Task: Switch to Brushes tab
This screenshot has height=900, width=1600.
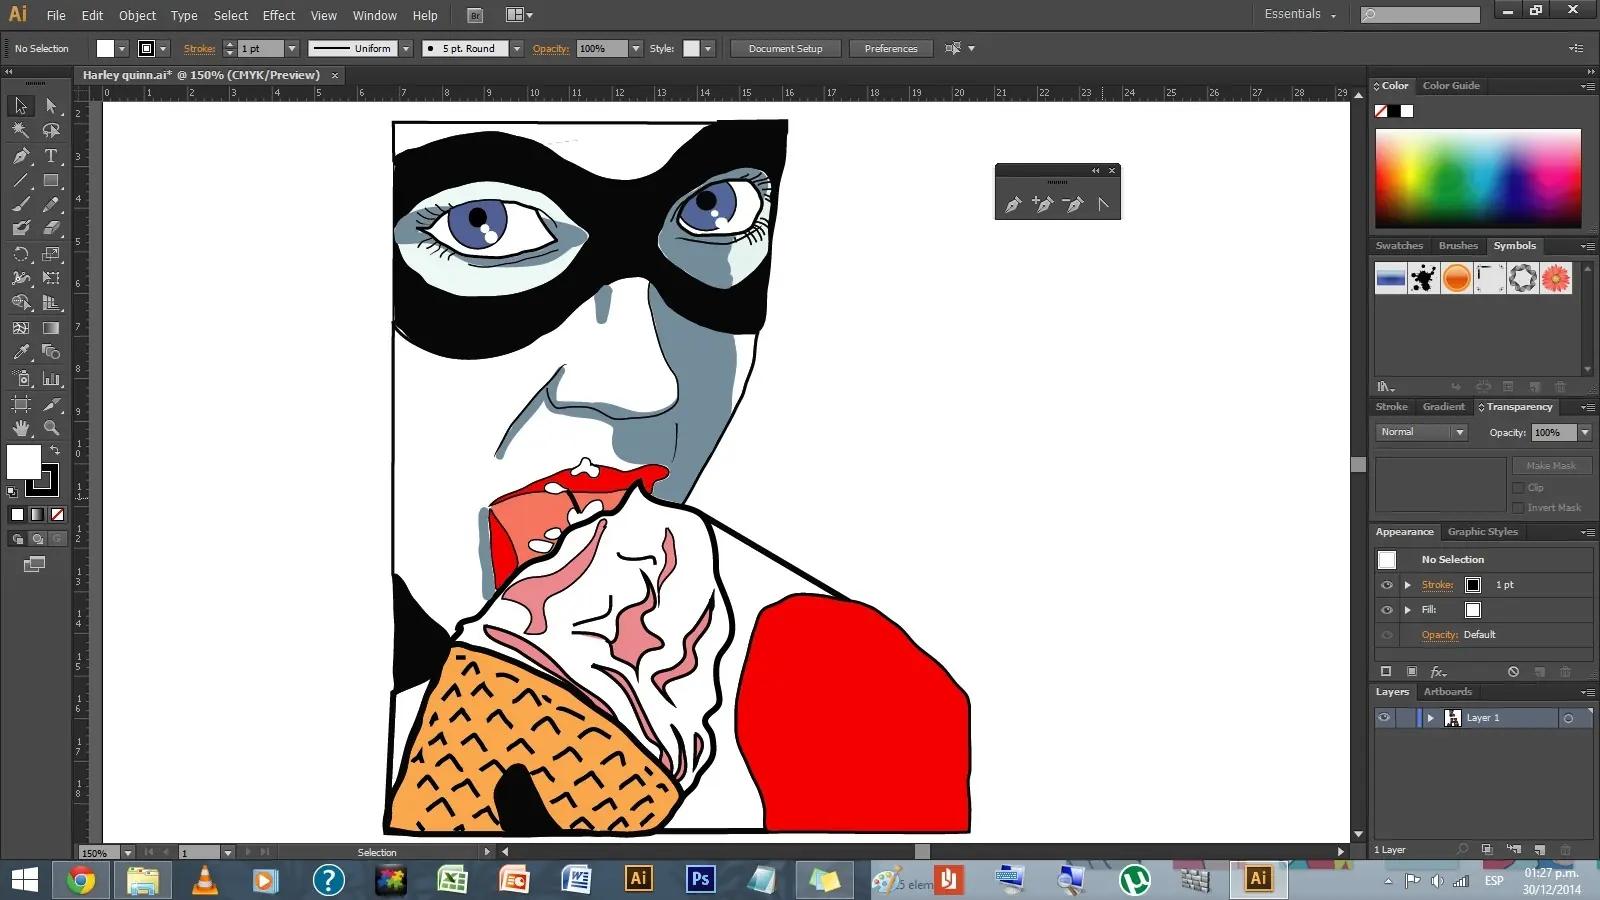Action: click(x=1458, y=246)
